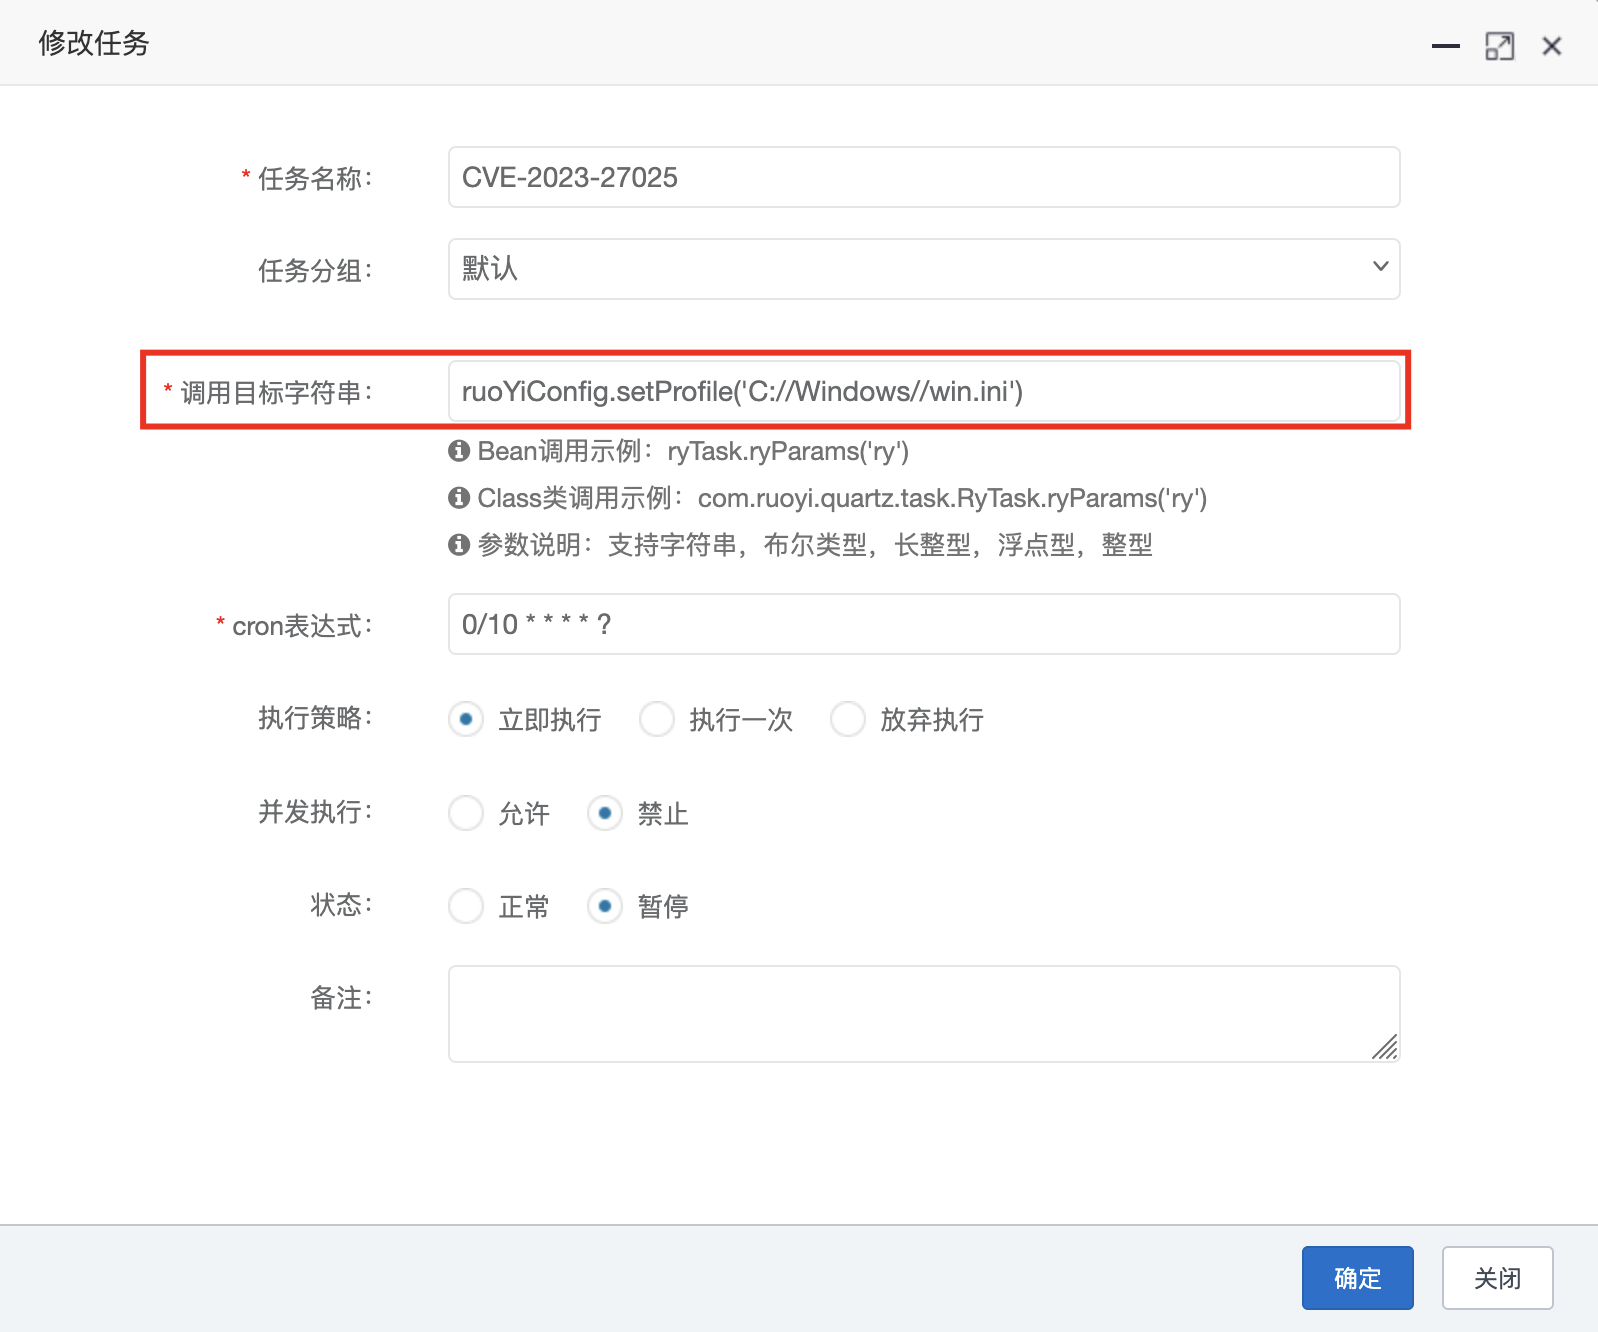Click the 任务分组 label
The height and width of the screenshot is (1332, 1598).
(x=314, y=270)
